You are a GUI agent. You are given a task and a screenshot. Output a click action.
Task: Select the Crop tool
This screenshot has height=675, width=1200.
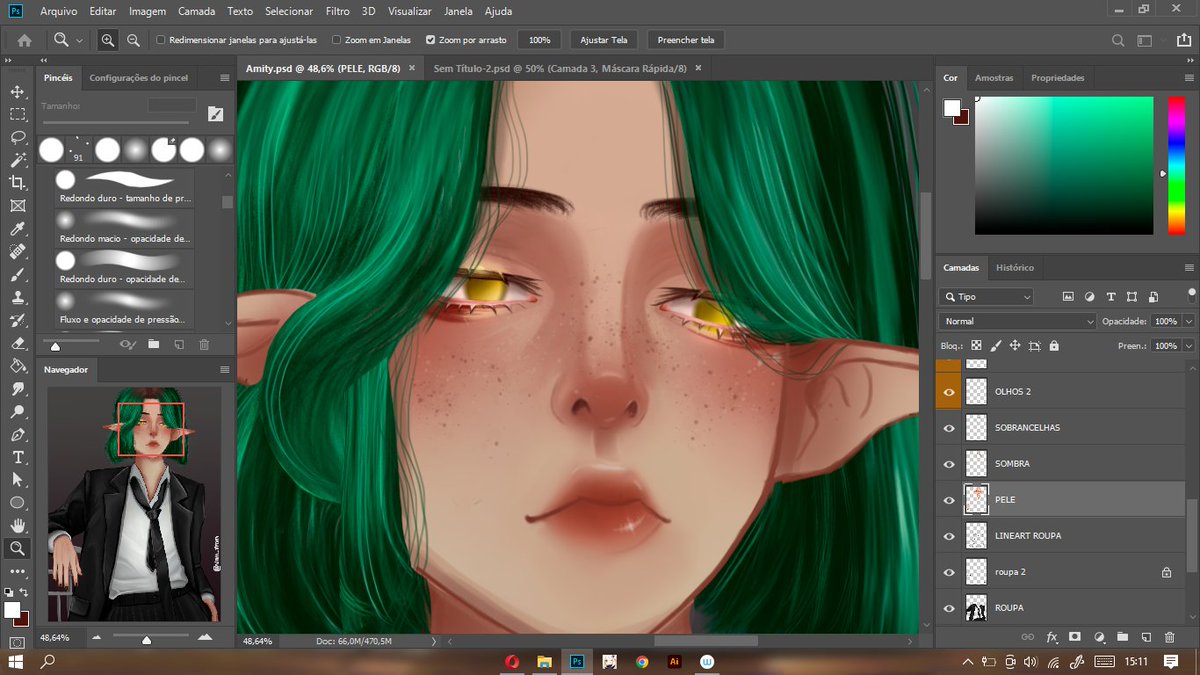(x=17, y=182)
